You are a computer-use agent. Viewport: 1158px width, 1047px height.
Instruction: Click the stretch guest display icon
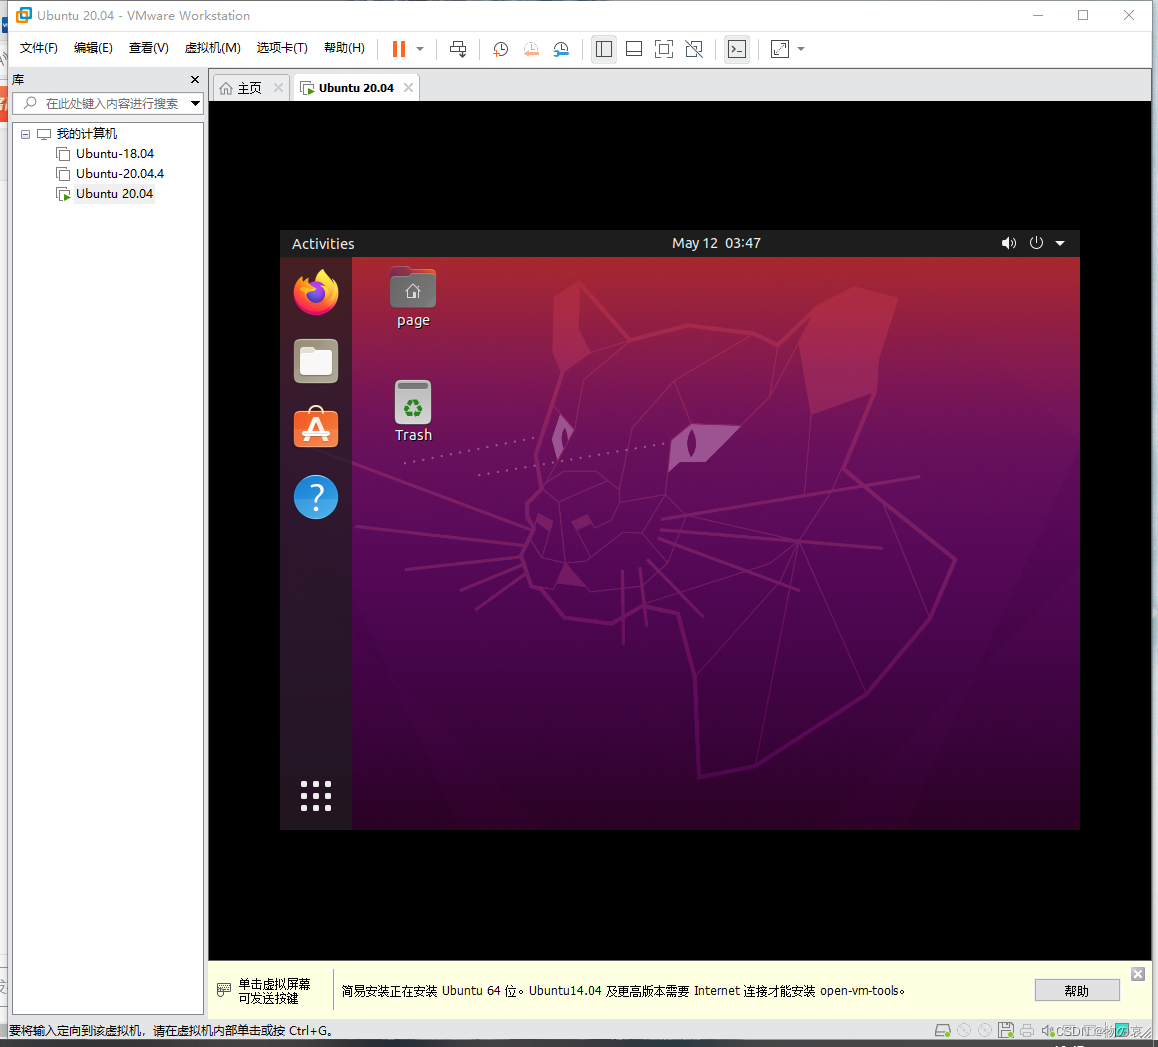click(x=779, y=49)
